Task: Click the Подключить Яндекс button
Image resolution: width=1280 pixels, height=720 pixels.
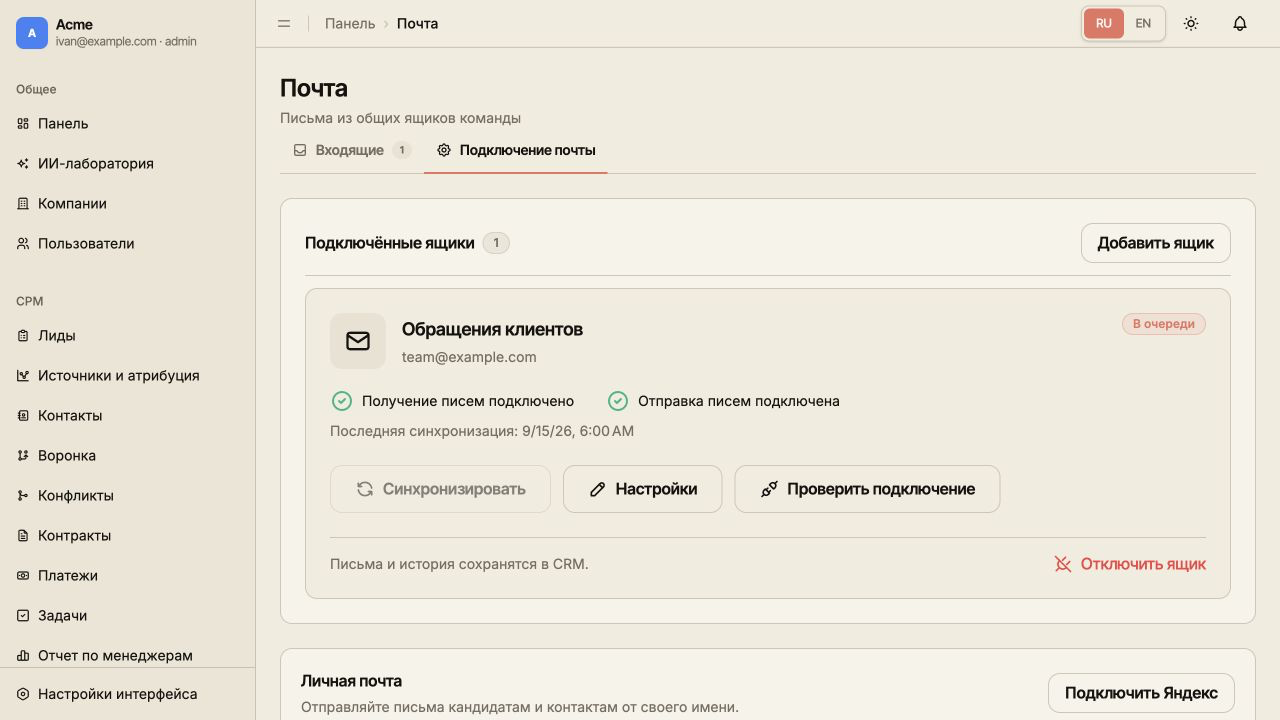Action: click(x=1141, y=693)
